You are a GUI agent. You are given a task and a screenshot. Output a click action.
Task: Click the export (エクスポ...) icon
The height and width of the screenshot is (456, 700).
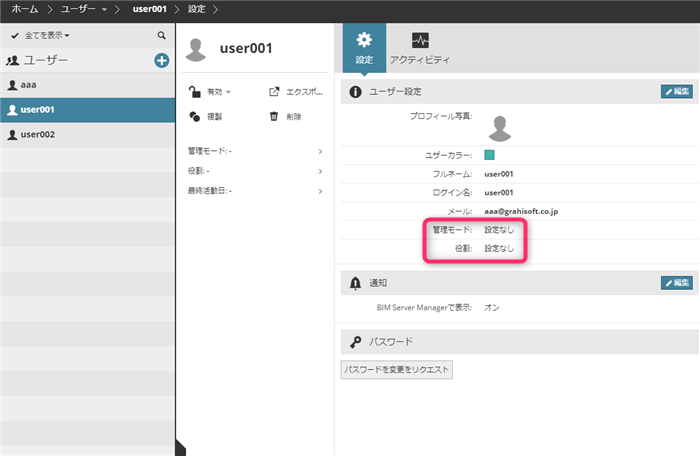pos(274,92)
